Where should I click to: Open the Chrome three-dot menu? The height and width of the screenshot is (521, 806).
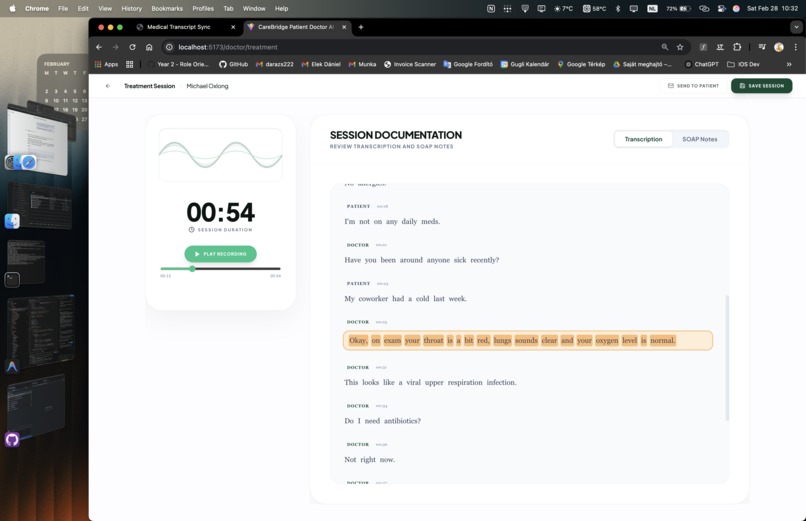tap(796, 47)
